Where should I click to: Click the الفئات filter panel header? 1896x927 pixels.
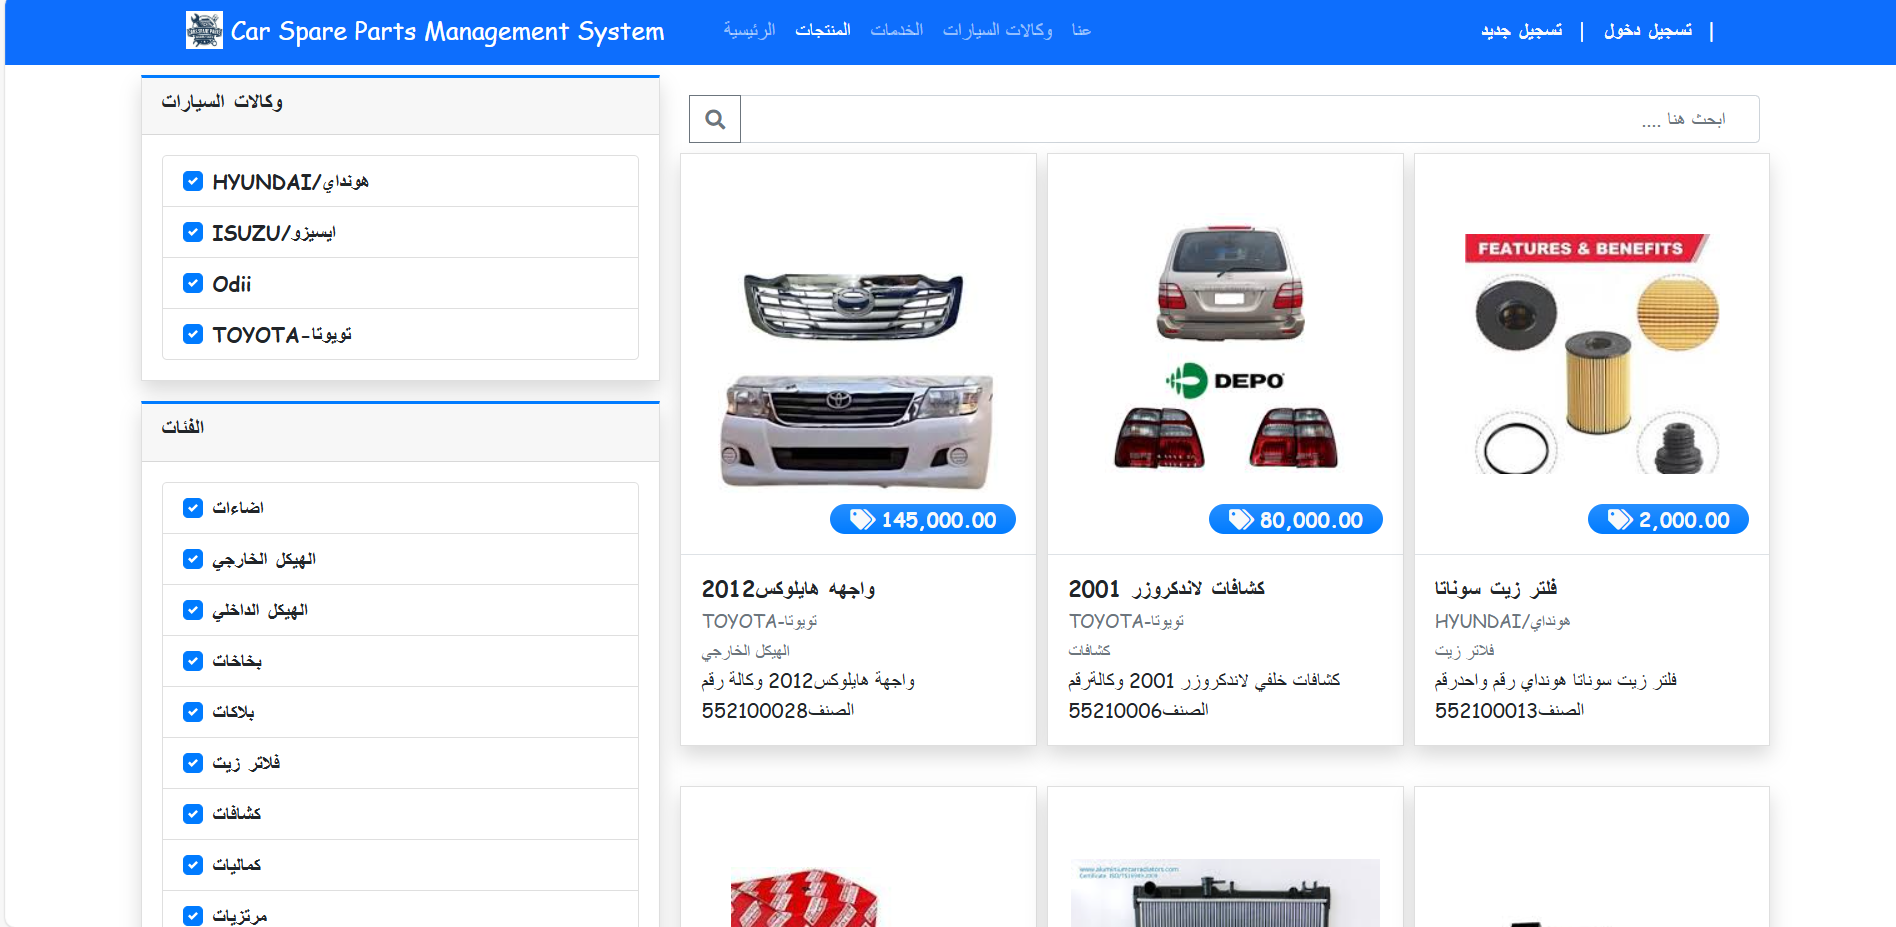pos(400,431)
